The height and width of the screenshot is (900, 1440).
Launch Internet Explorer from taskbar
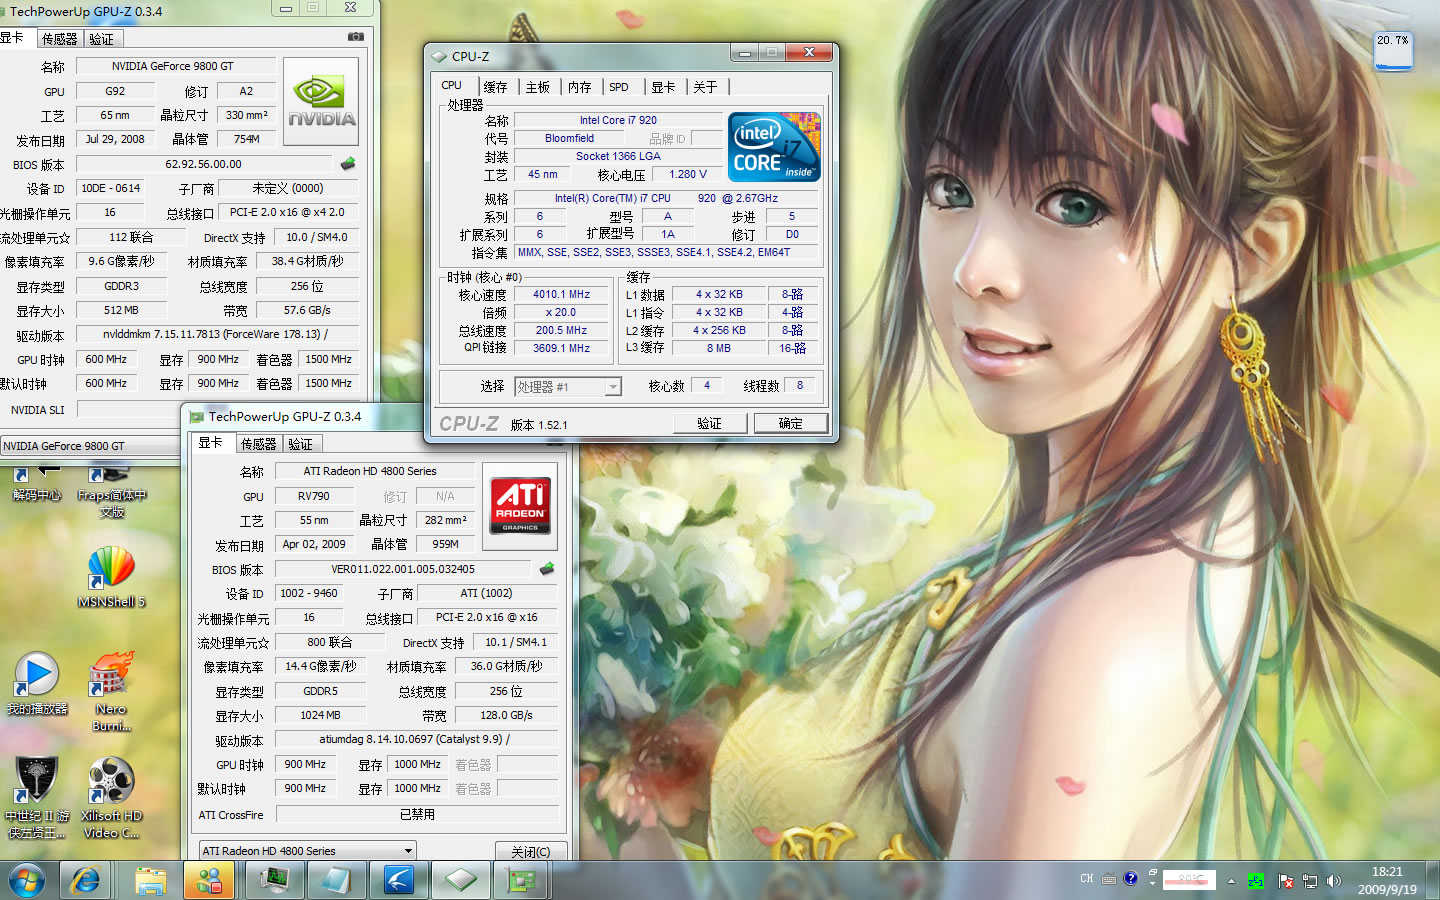(85, 880)
